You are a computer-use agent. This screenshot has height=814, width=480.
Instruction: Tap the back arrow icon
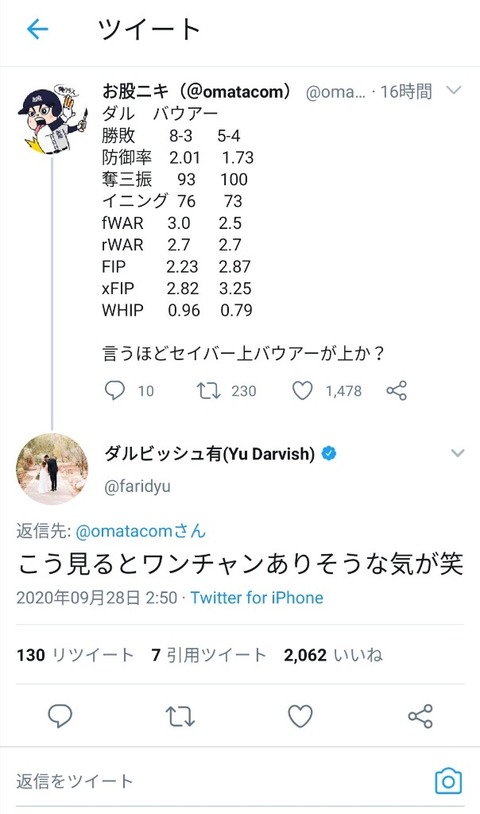(x=37, y=29)
